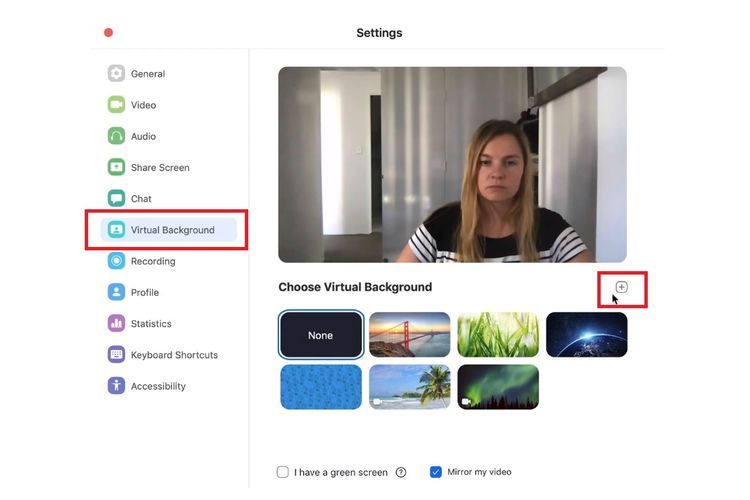This screenshot has width=750, height=500.
Task: Select the Recording settings label
Action: coord(153,261)
